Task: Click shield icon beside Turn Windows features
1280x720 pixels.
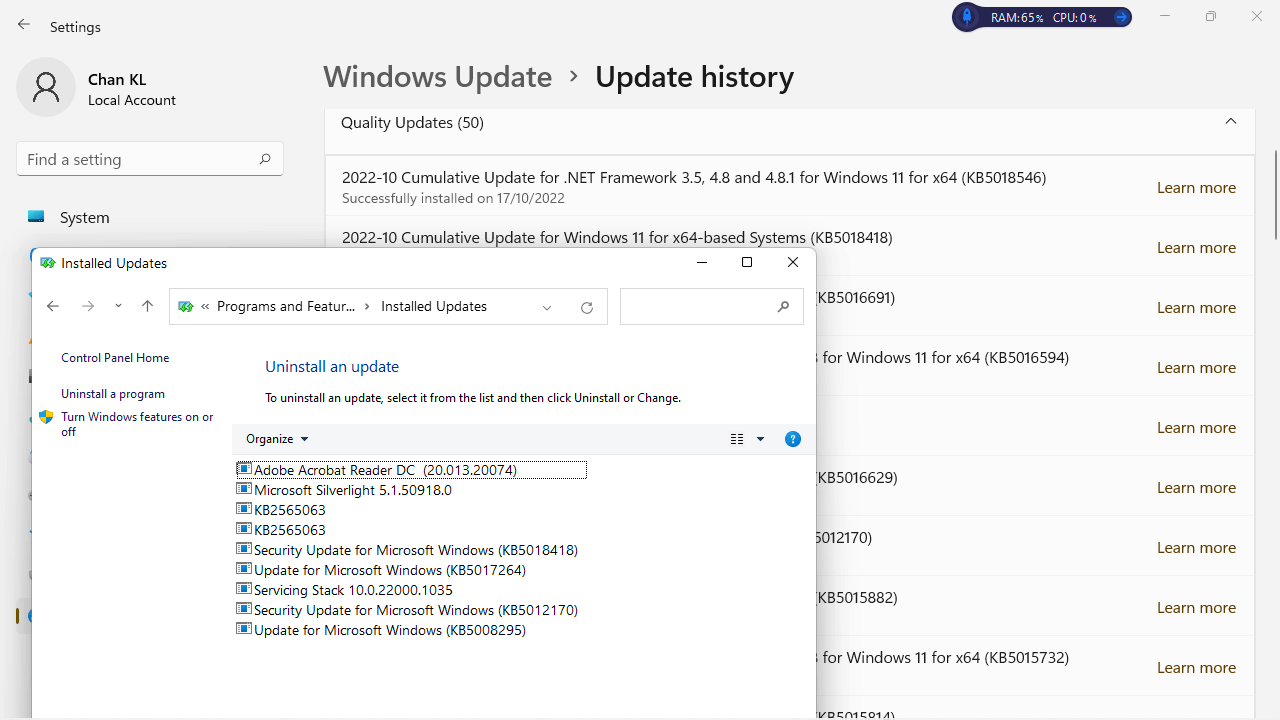Action: coord(46,417)
